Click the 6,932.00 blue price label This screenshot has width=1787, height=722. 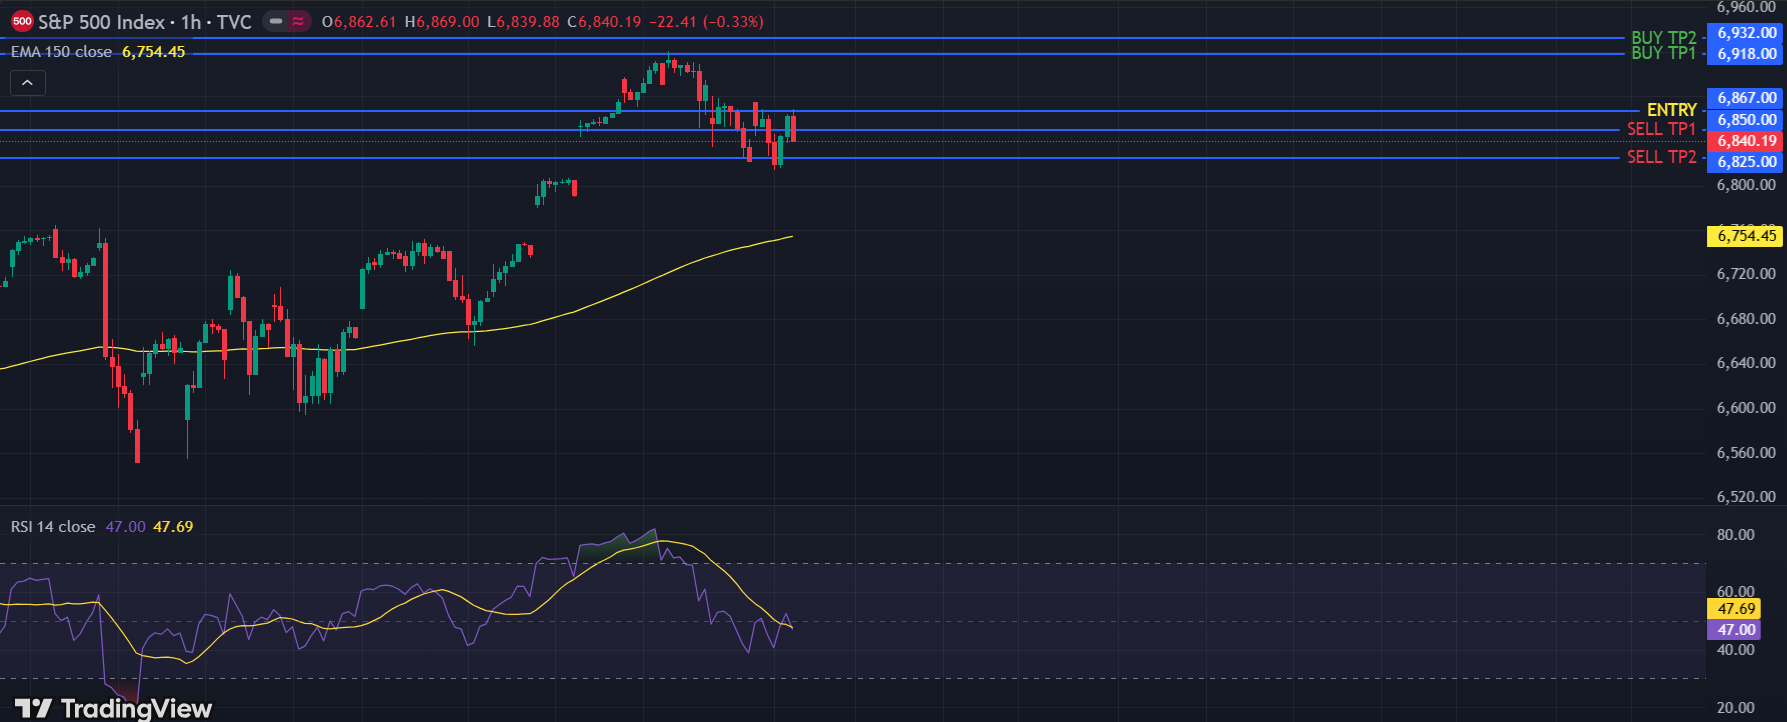coord(1746,33)
